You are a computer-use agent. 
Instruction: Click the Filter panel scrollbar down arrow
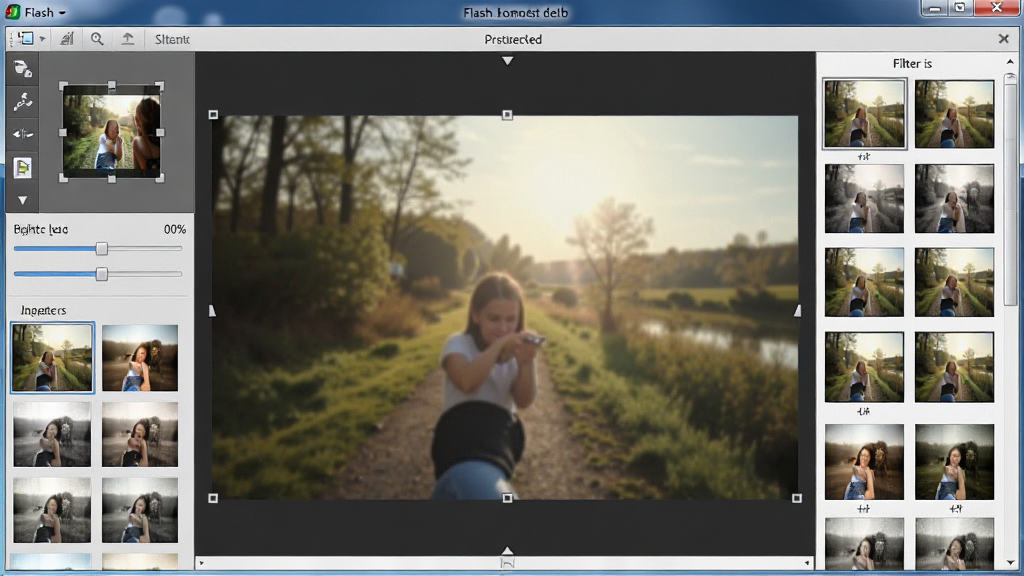point(1010,562)
